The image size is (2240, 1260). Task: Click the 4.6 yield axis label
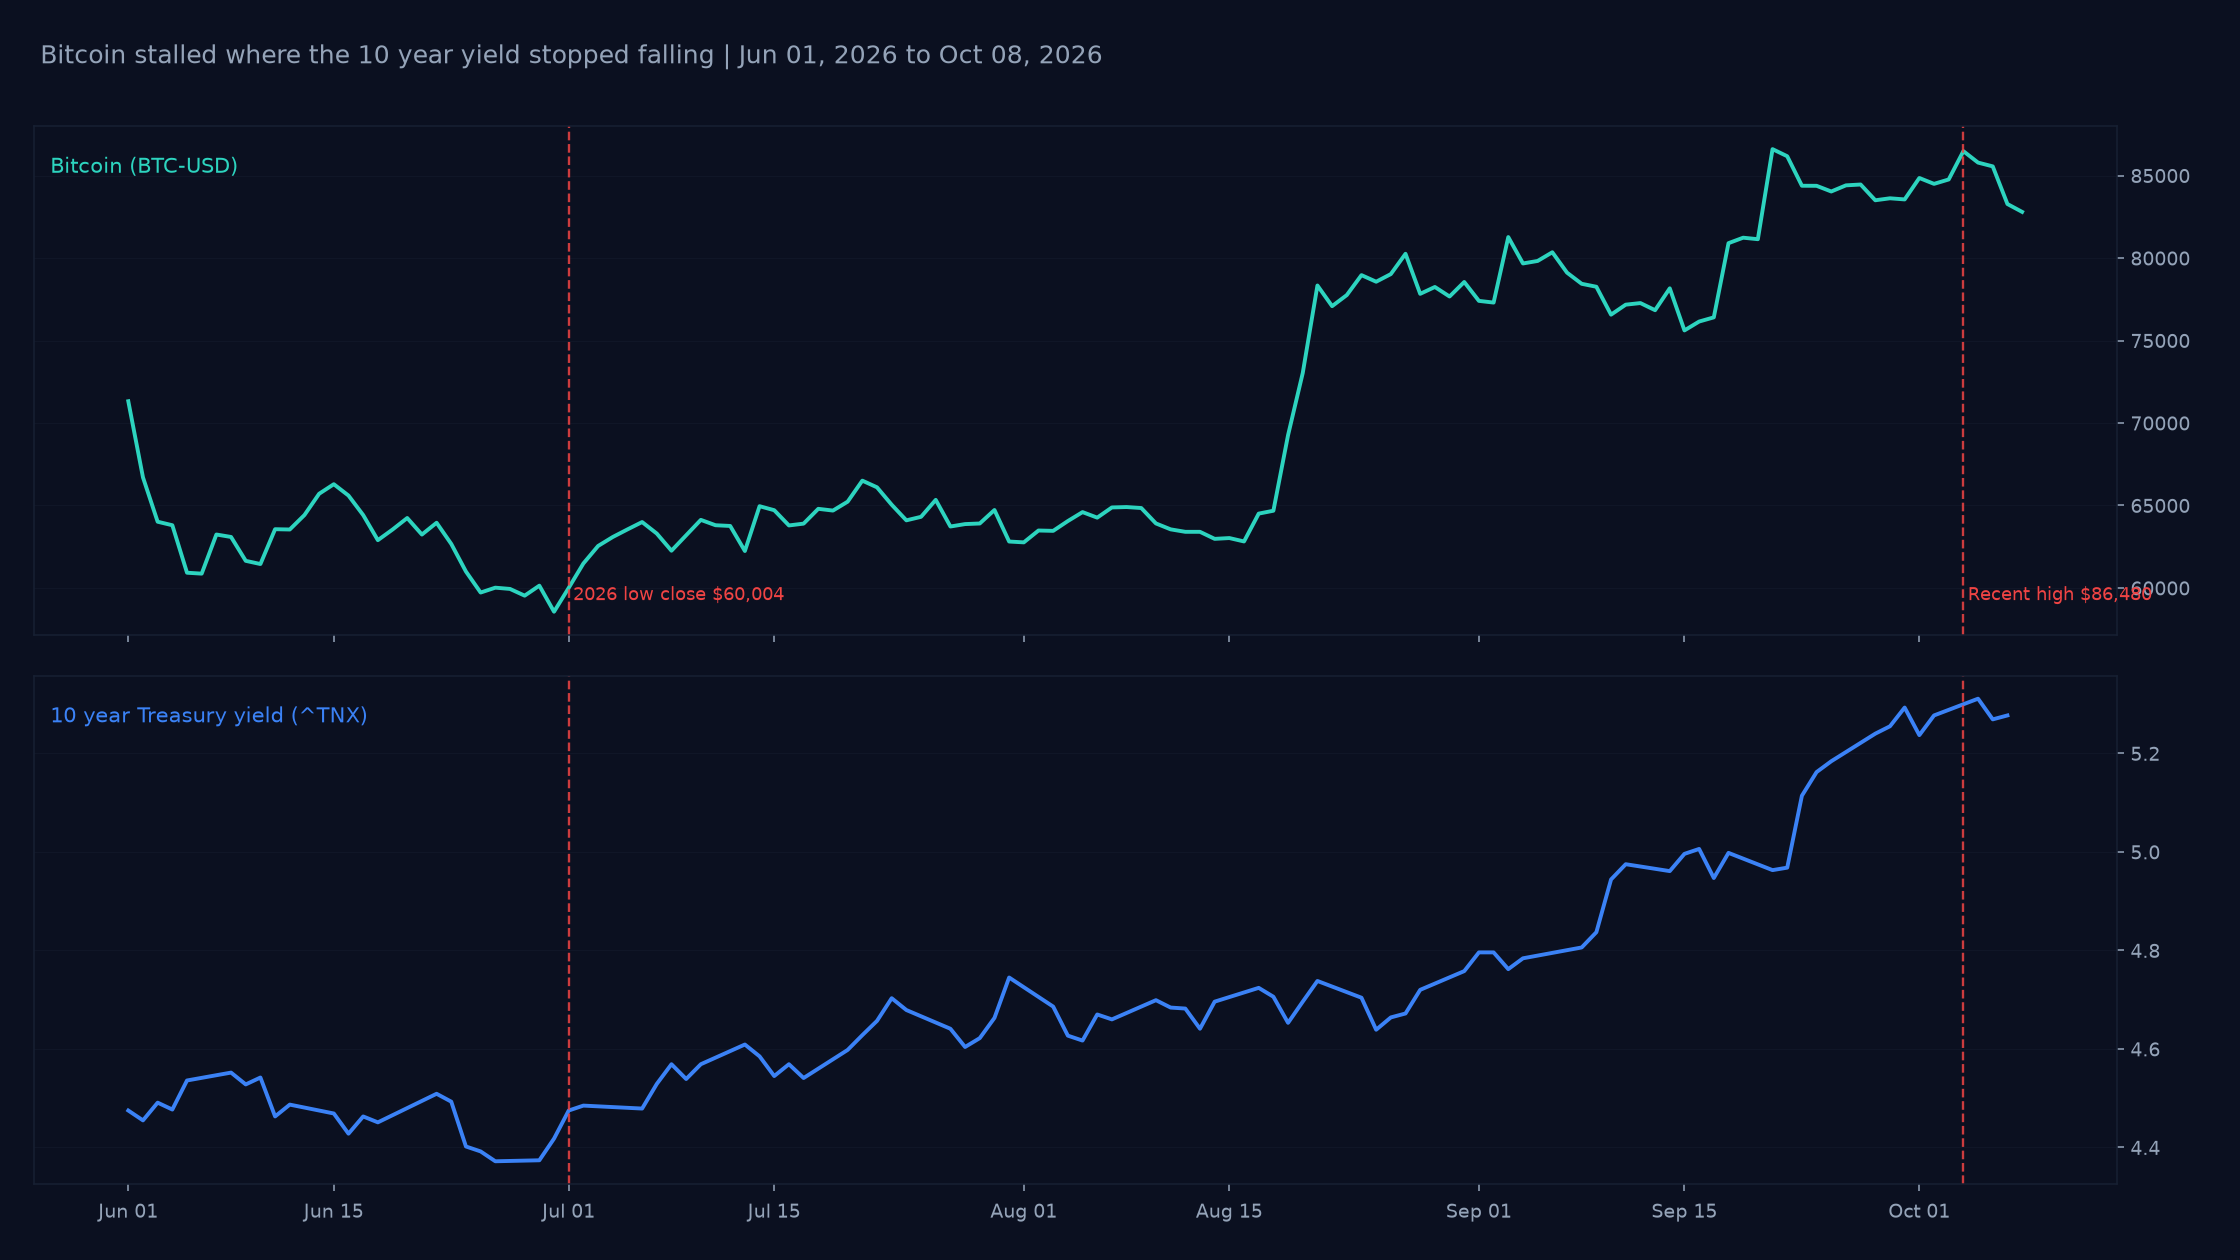pos(2145,1050)
